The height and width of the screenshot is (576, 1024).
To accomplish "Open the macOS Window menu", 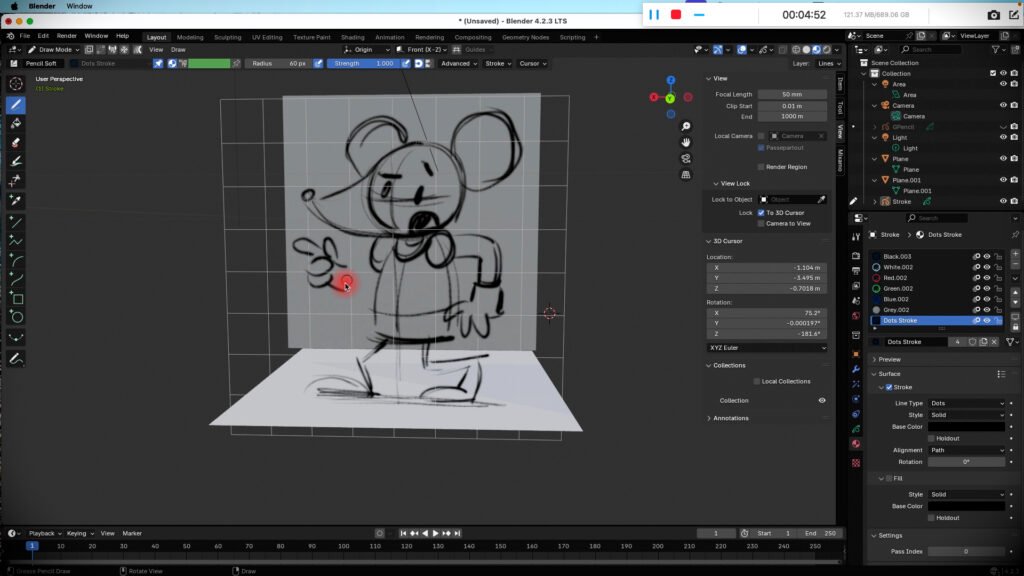I will (79, 6).
